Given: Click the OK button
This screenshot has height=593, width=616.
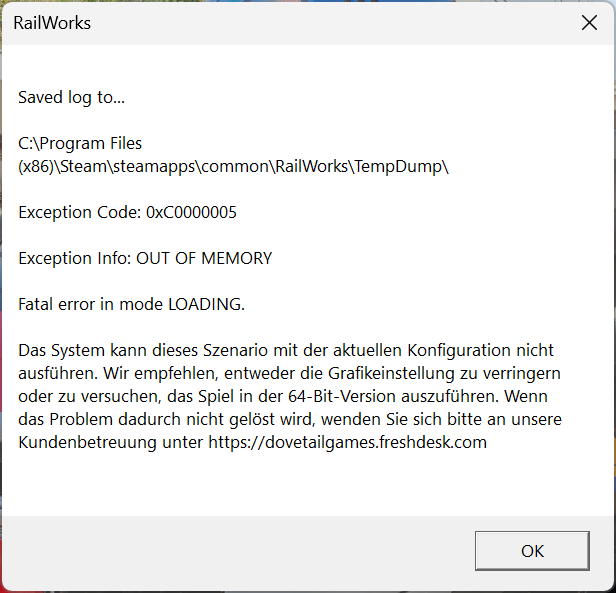Looking at the screenshot, I should pyautogui.click(x=532, y=551).
